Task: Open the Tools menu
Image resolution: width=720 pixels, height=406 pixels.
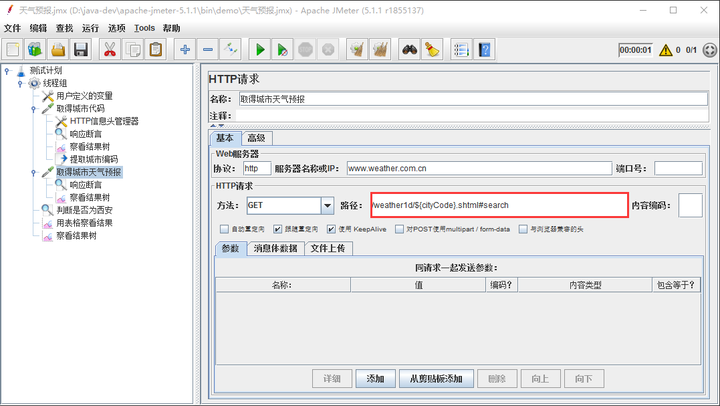Action: (x=144, y=28)
